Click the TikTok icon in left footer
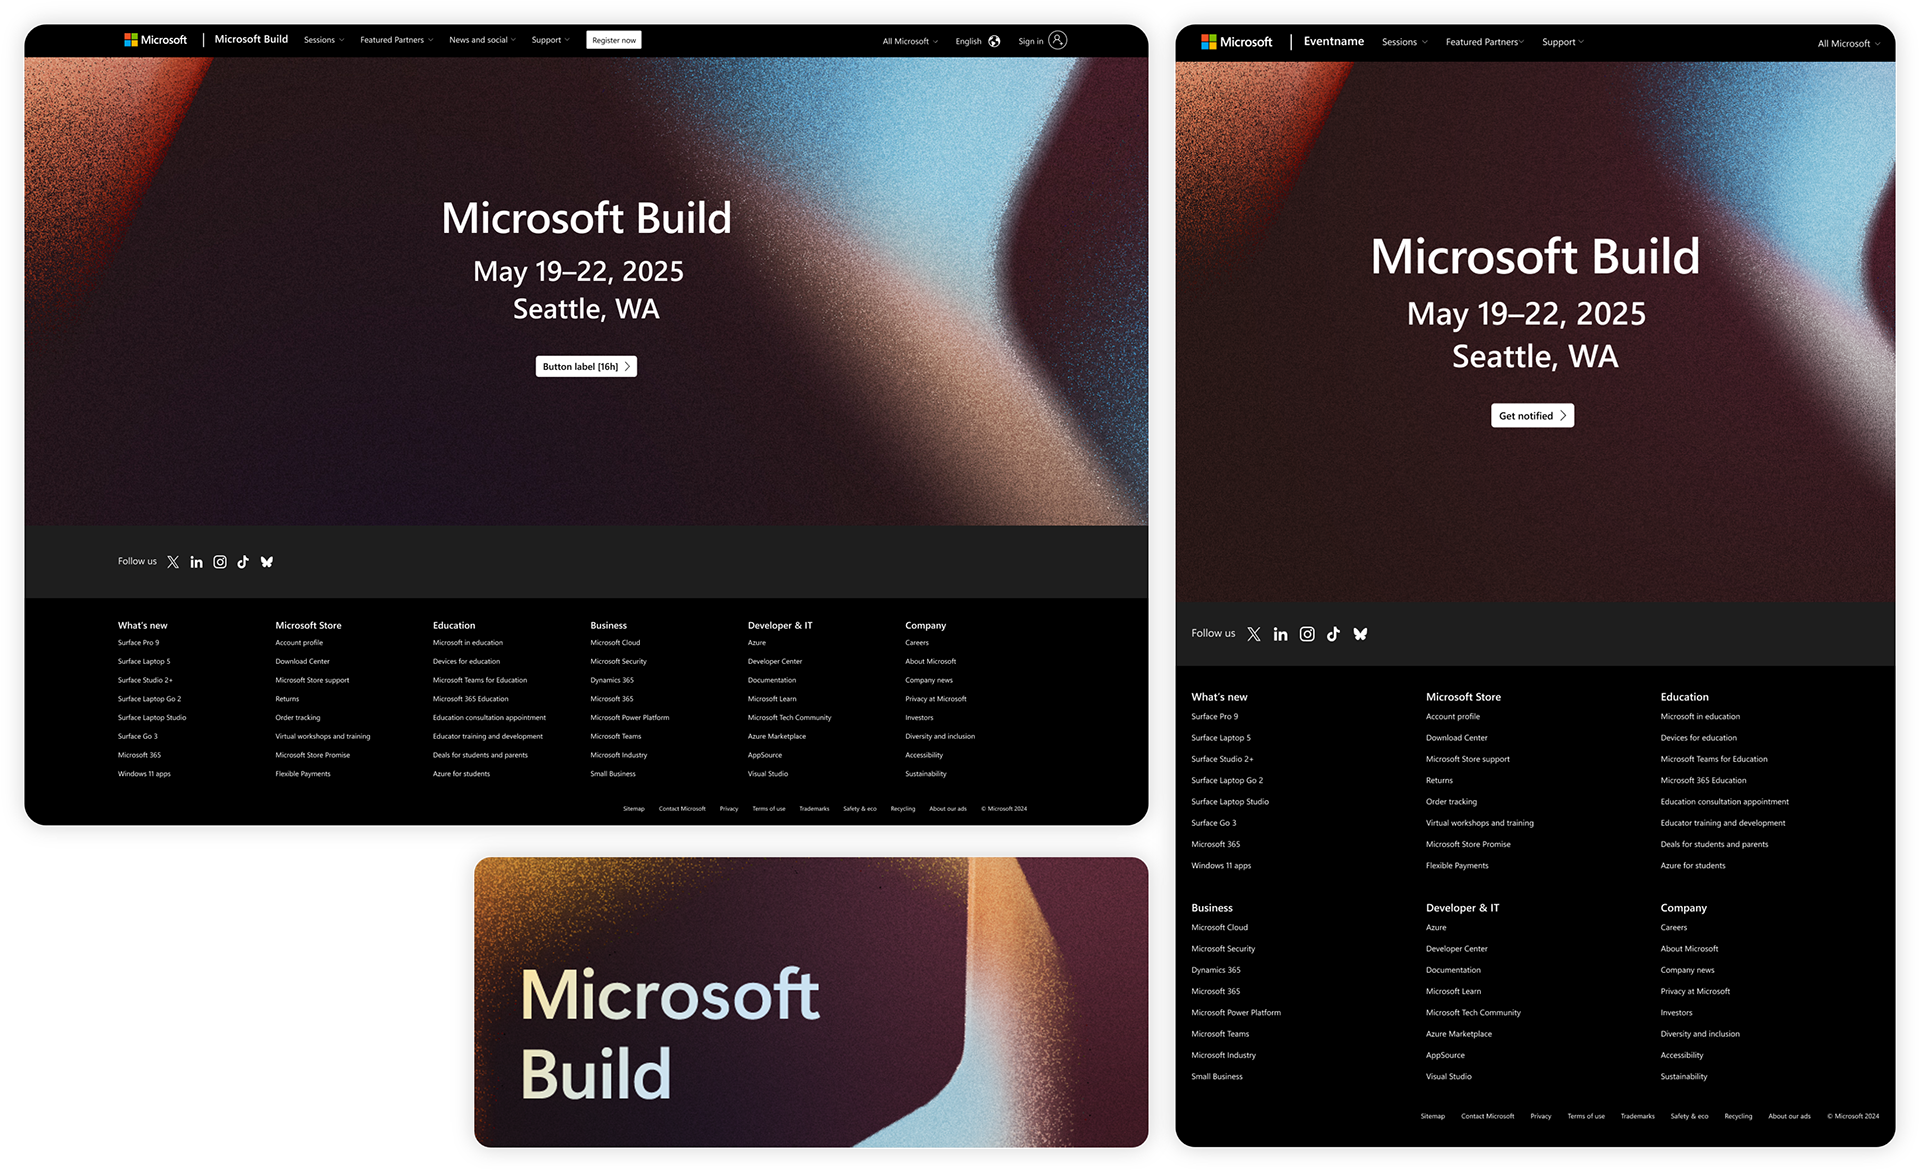 click(x=243, y=562)
